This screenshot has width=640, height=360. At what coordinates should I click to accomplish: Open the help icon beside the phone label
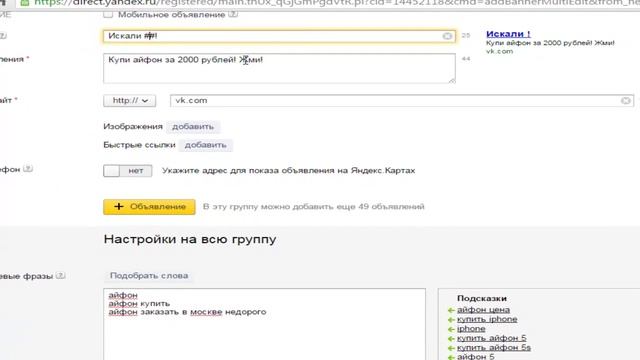click(28, 169)
